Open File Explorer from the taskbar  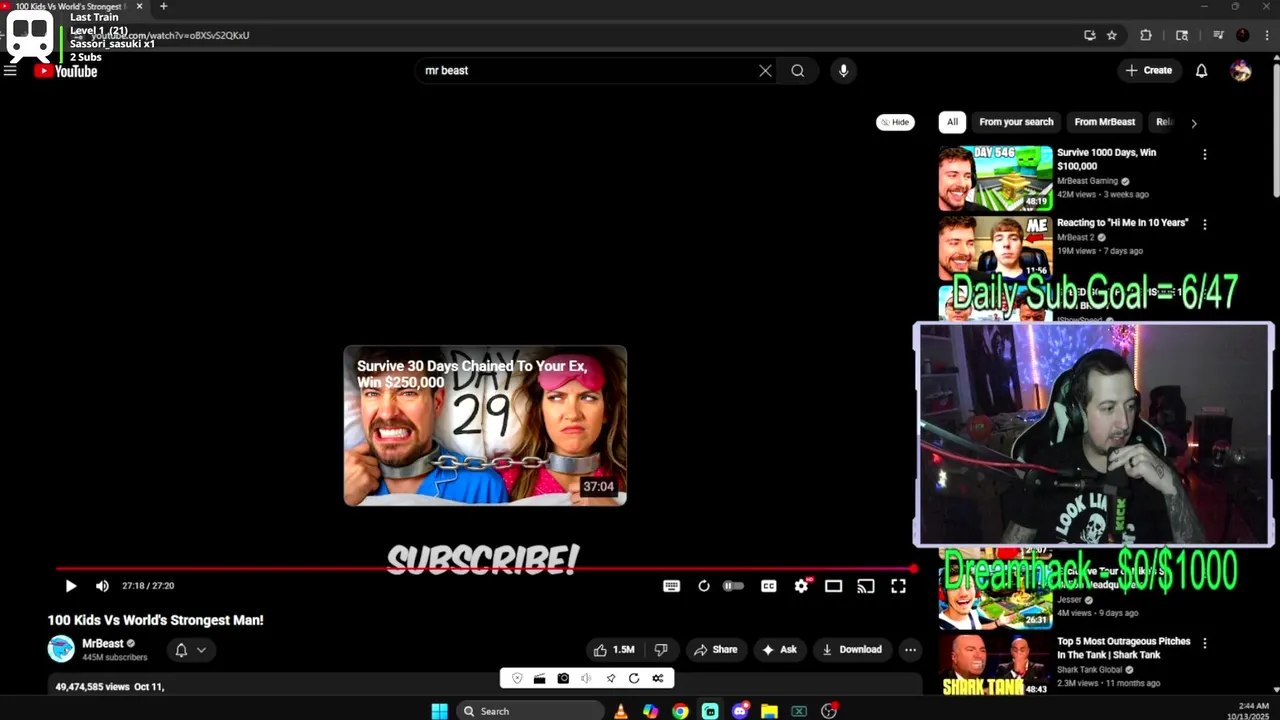coord(769,711)
